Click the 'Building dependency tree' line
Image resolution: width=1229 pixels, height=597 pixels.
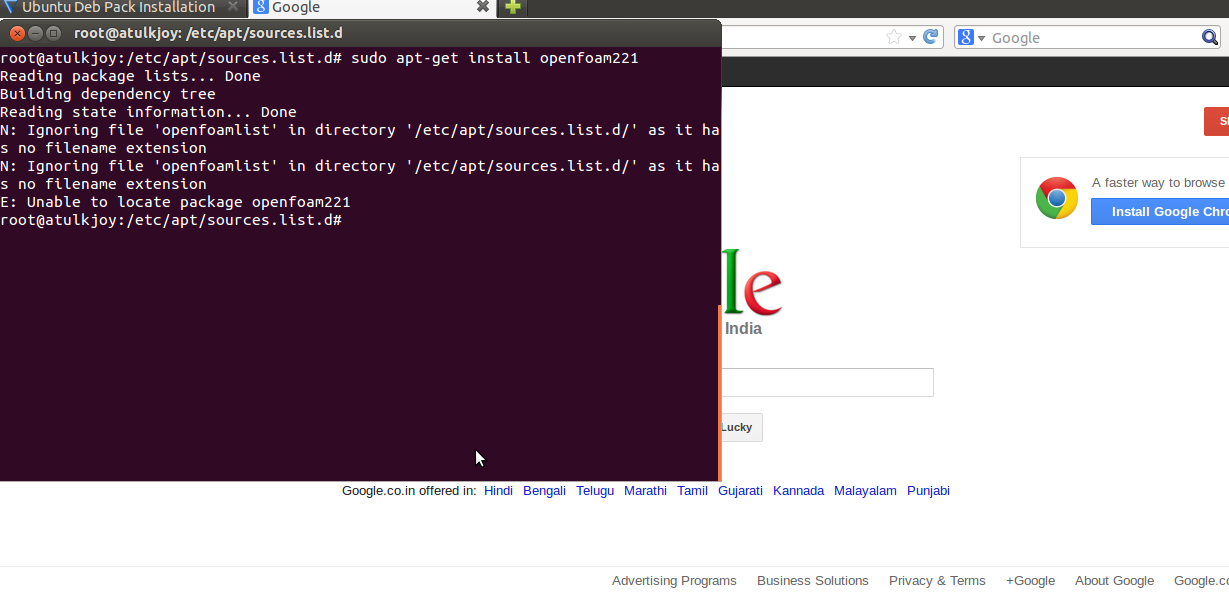(108, 94)
